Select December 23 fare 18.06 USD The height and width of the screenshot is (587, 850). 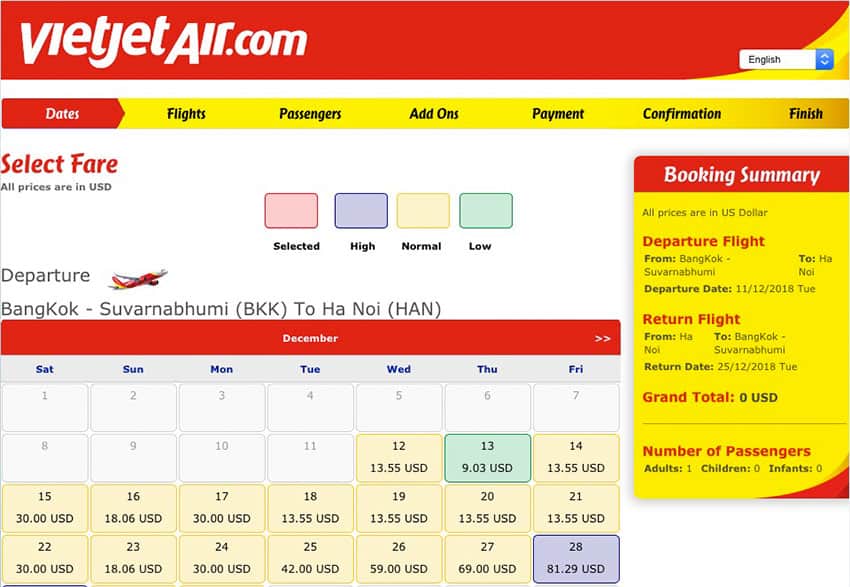point(133,558)
